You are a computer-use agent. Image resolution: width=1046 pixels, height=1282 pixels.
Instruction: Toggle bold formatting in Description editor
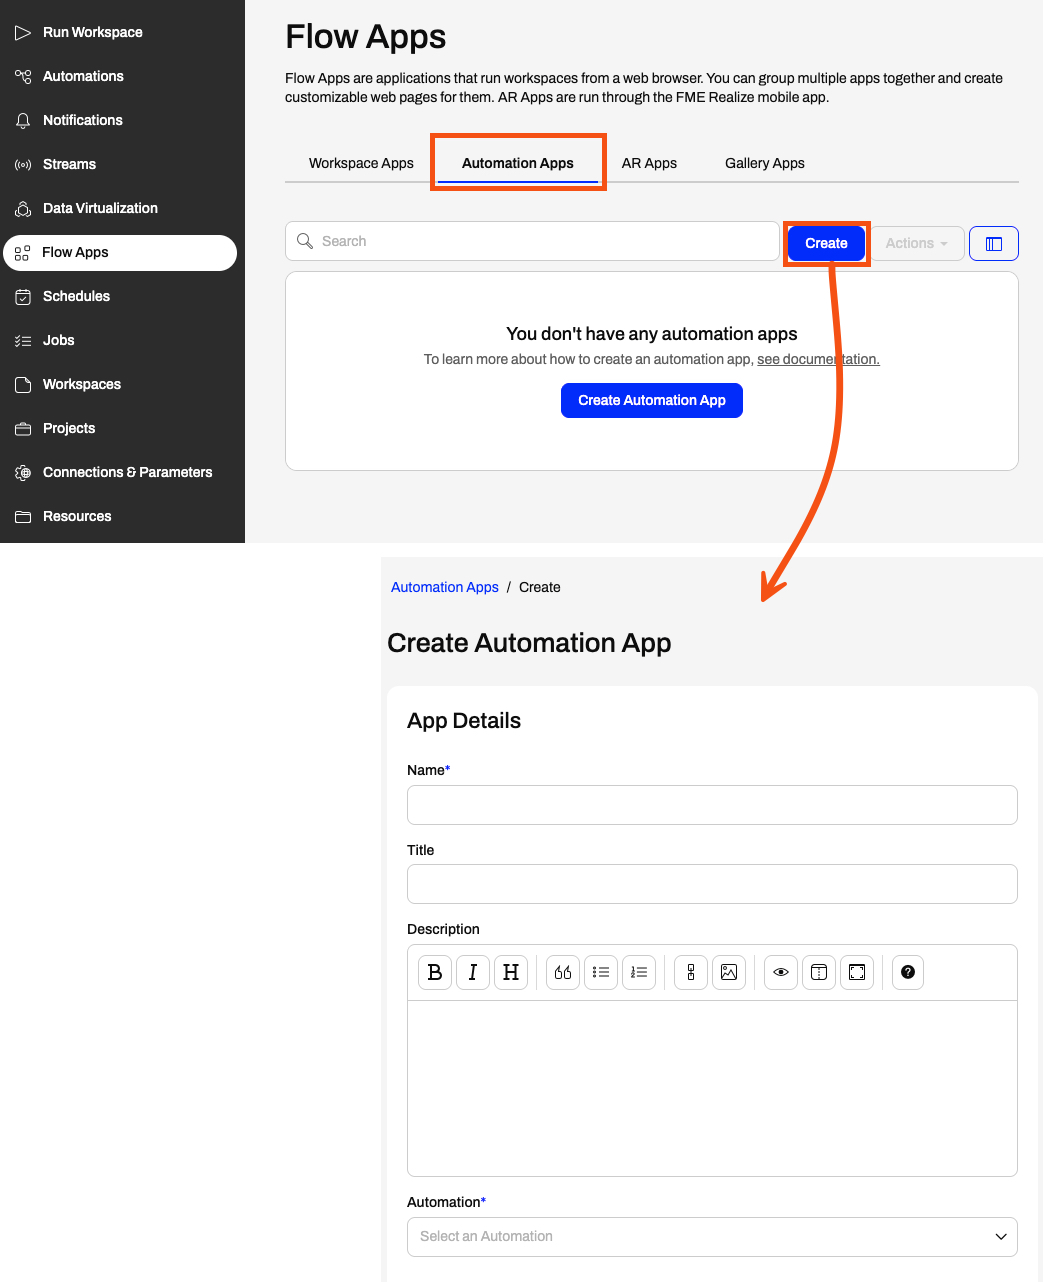pos(435,972)
